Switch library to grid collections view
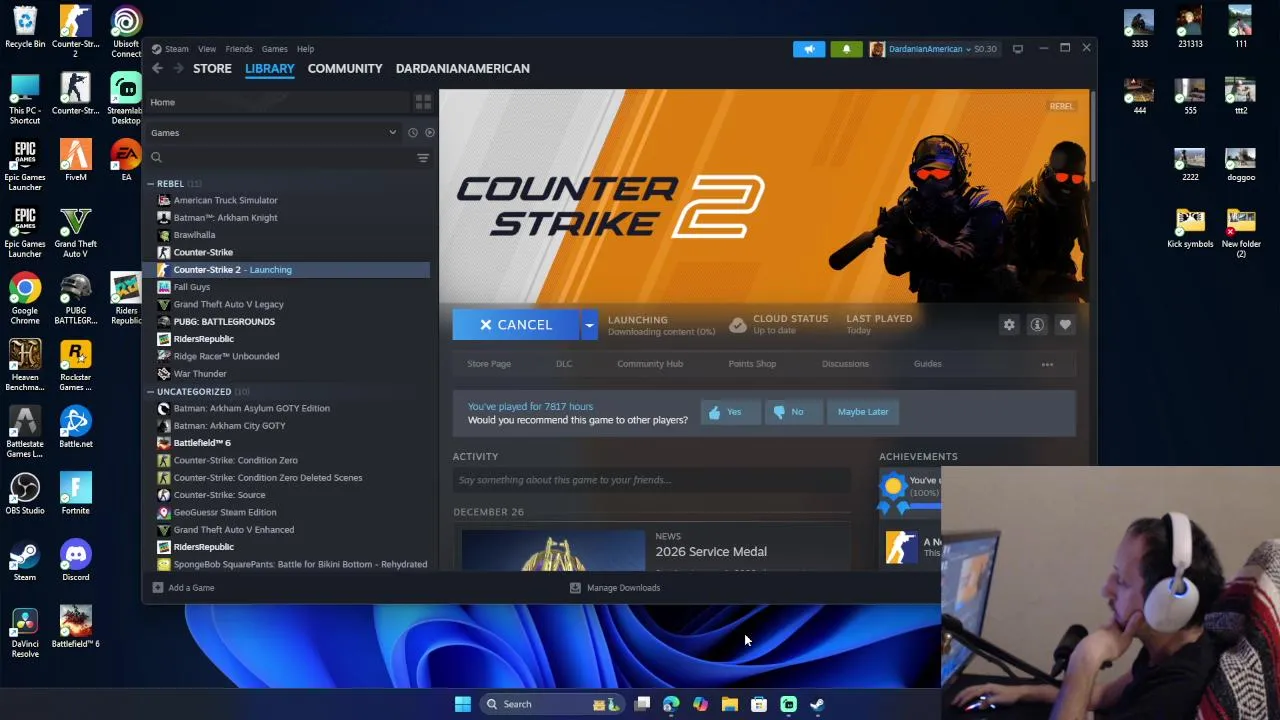 pyautogui.click(x=423, y=102)
